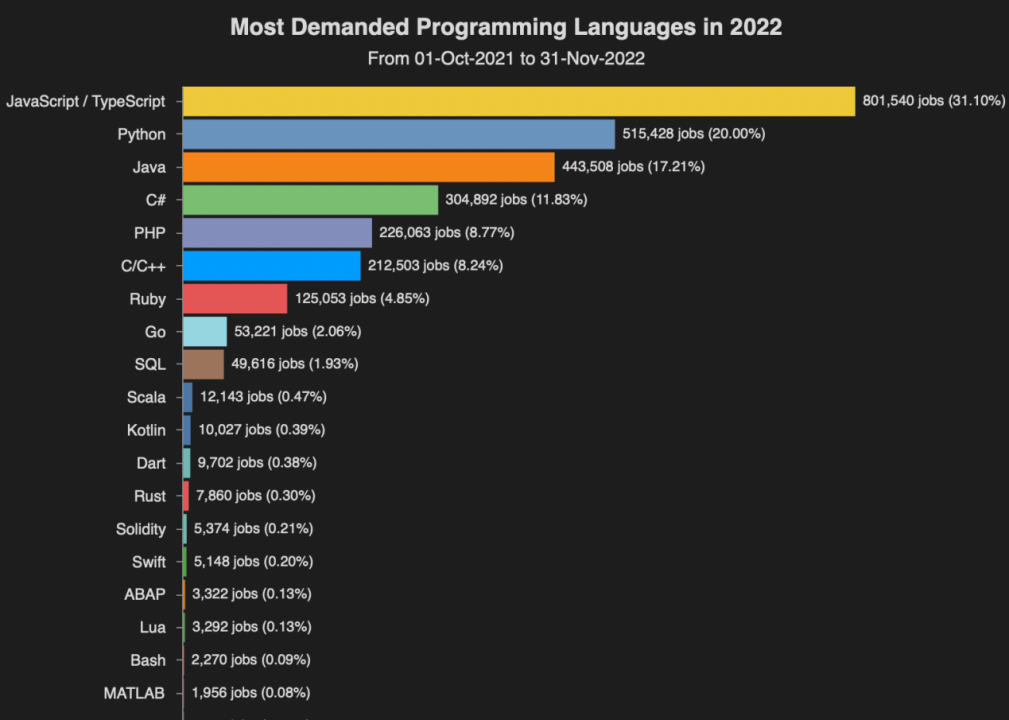Click the value '7,860 jobs (0.30%)'
The height and width of the screenshot is (720, 1009).
(x=255, y=495)
